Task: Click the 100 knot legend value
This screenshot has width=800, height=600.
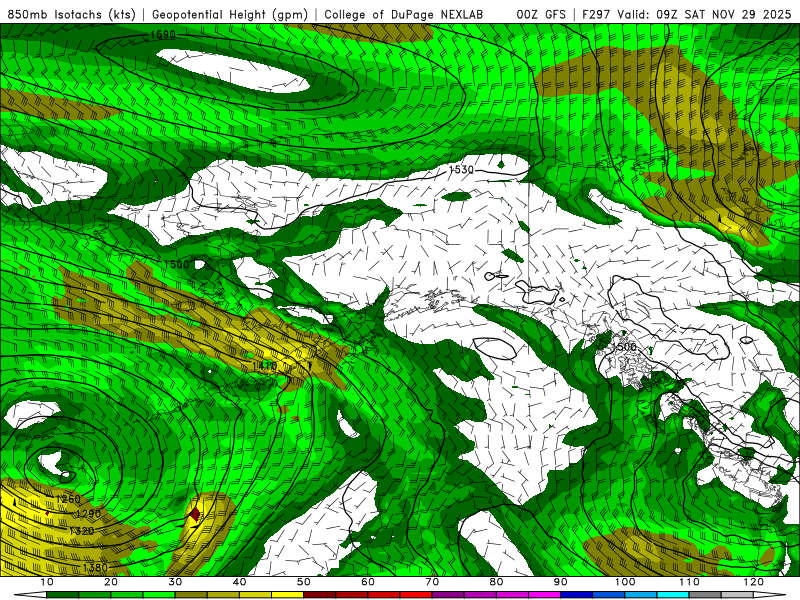Action: (625, 582)
